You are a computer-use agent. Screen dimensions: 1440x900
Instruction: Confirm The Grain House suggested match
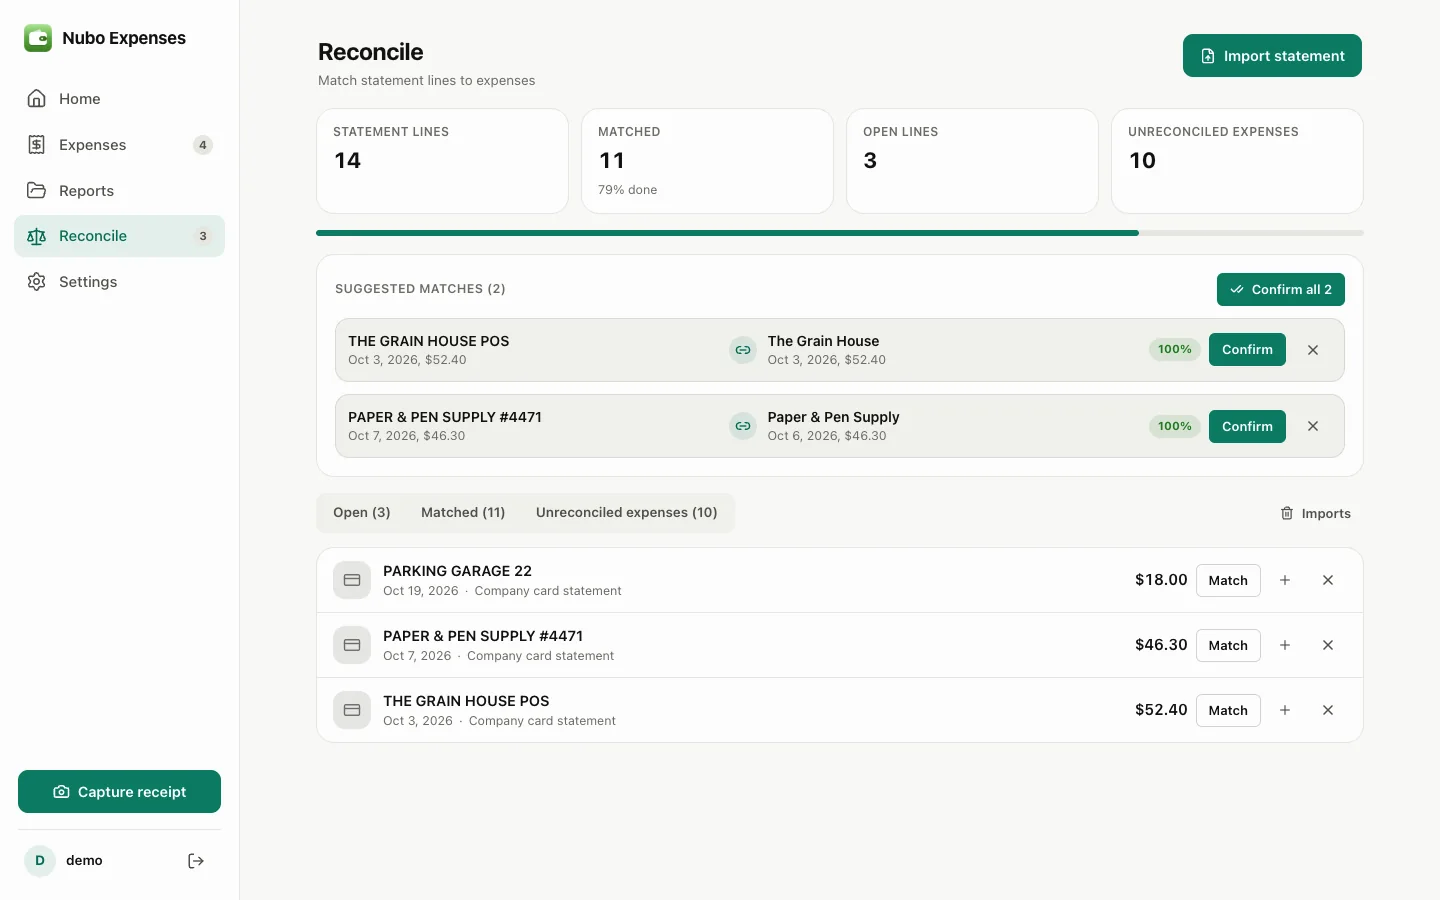pos(1247,350)
